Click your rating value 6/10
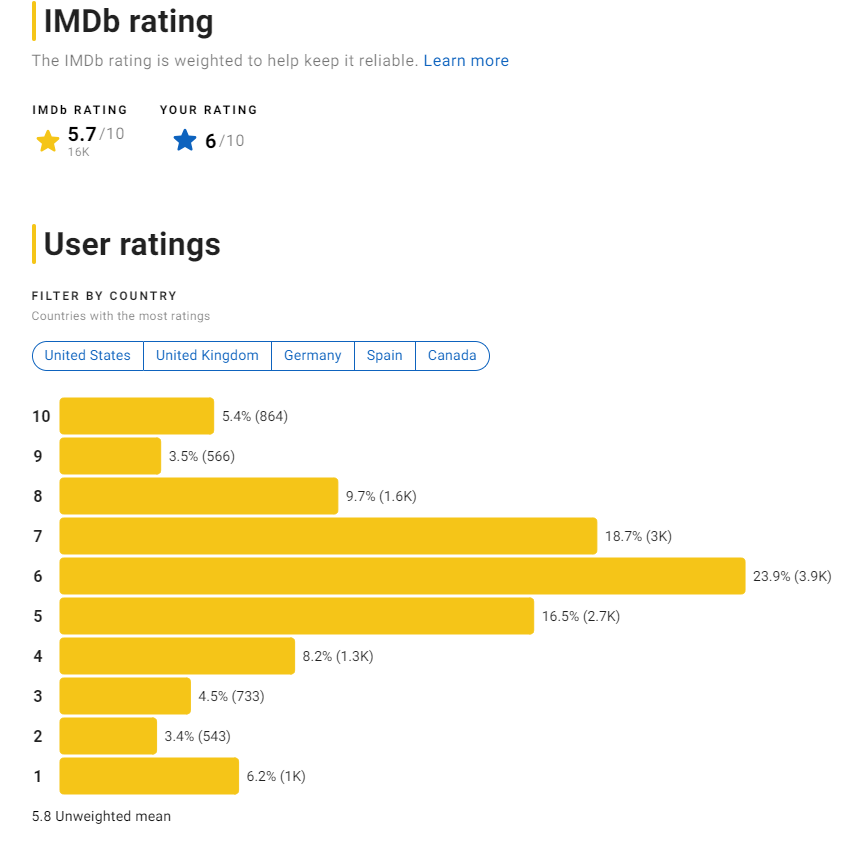Viewport: 862px width, 844px height. [222, 139]
